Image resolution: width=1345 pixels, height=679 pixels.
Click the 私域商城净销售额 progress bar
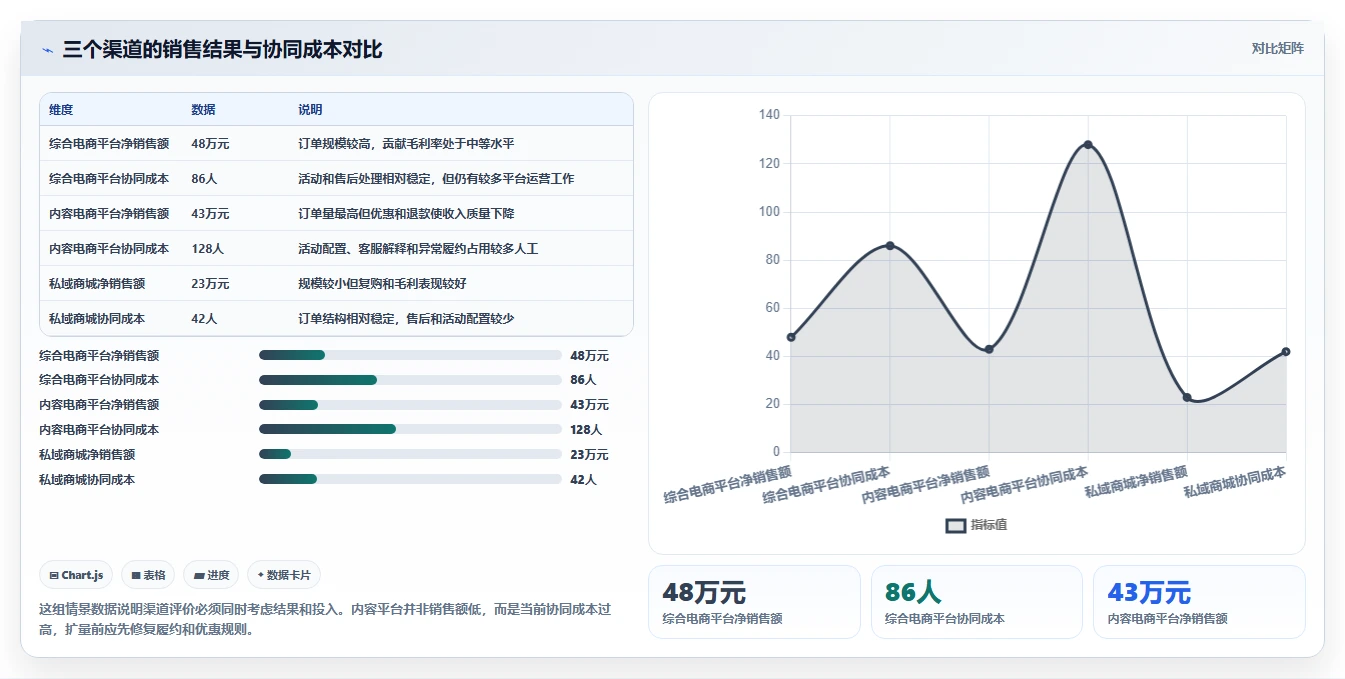[x=410, y=454]
